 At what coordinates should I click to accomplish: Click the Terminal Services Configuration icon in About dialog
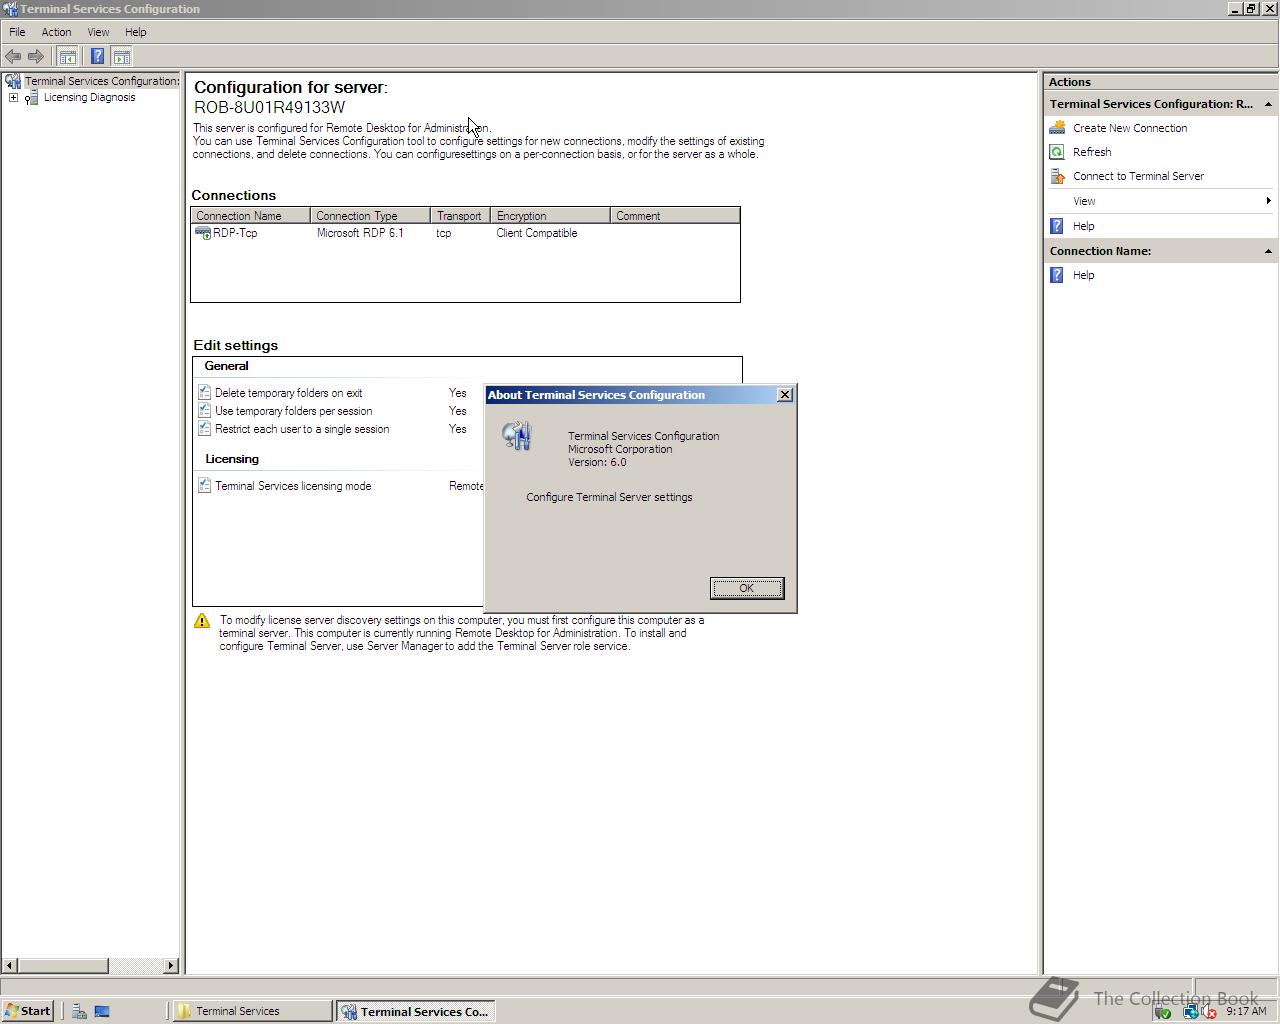(x=517, y=436)
